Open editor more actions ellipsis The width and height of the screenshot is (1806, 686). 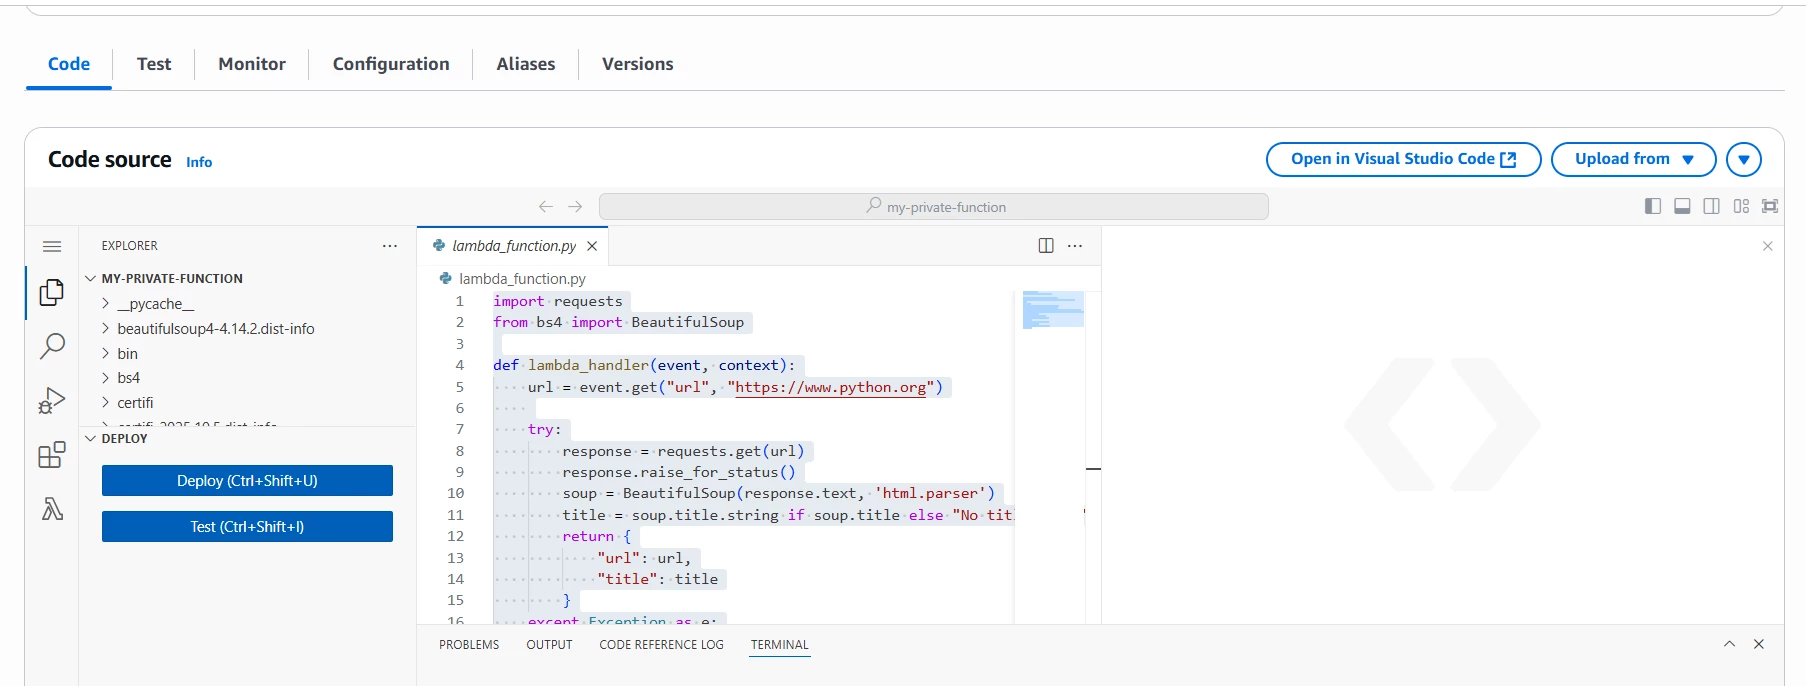1075,246
